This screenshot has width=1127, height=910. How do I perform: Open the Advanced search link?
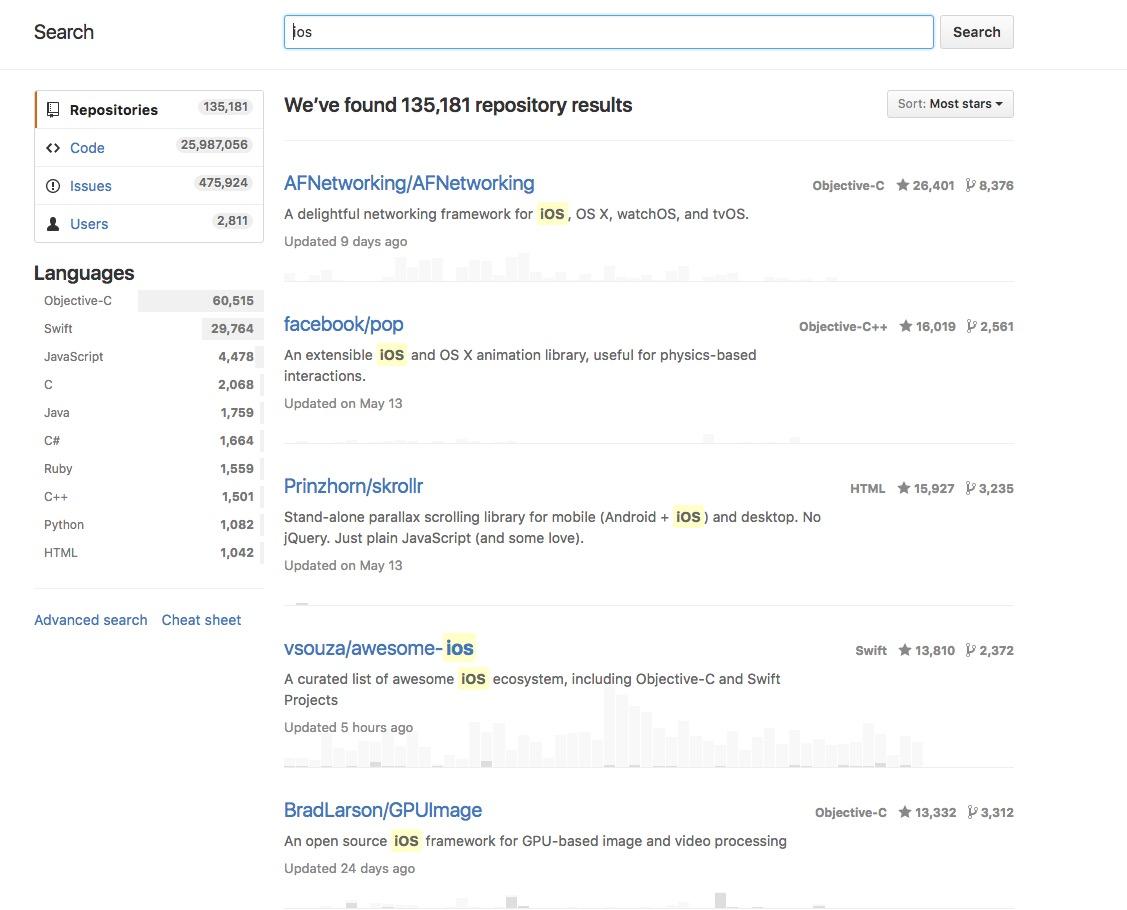click(x=90, y=620)
